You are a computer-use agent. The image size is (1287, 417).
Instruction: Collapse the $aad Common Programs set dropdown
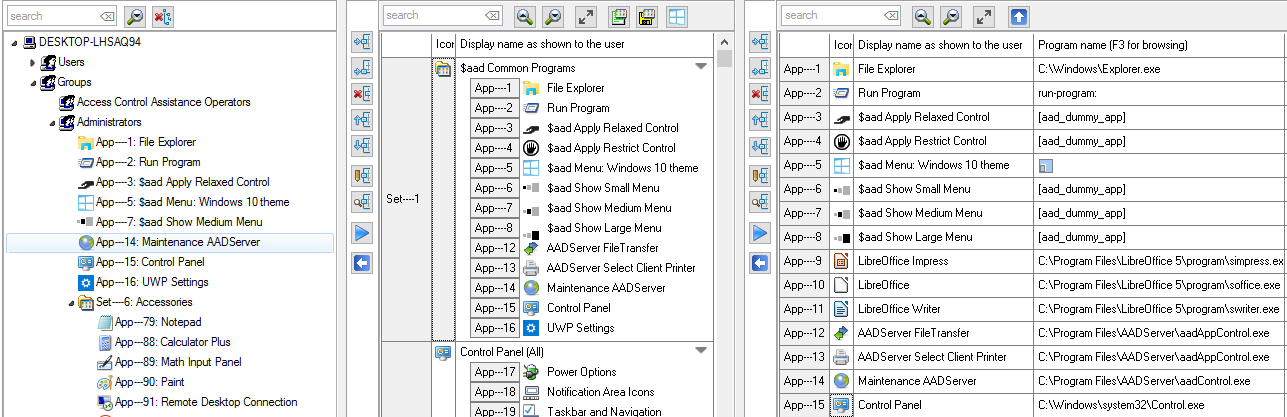pyautogui.click(x=701, y=67)
